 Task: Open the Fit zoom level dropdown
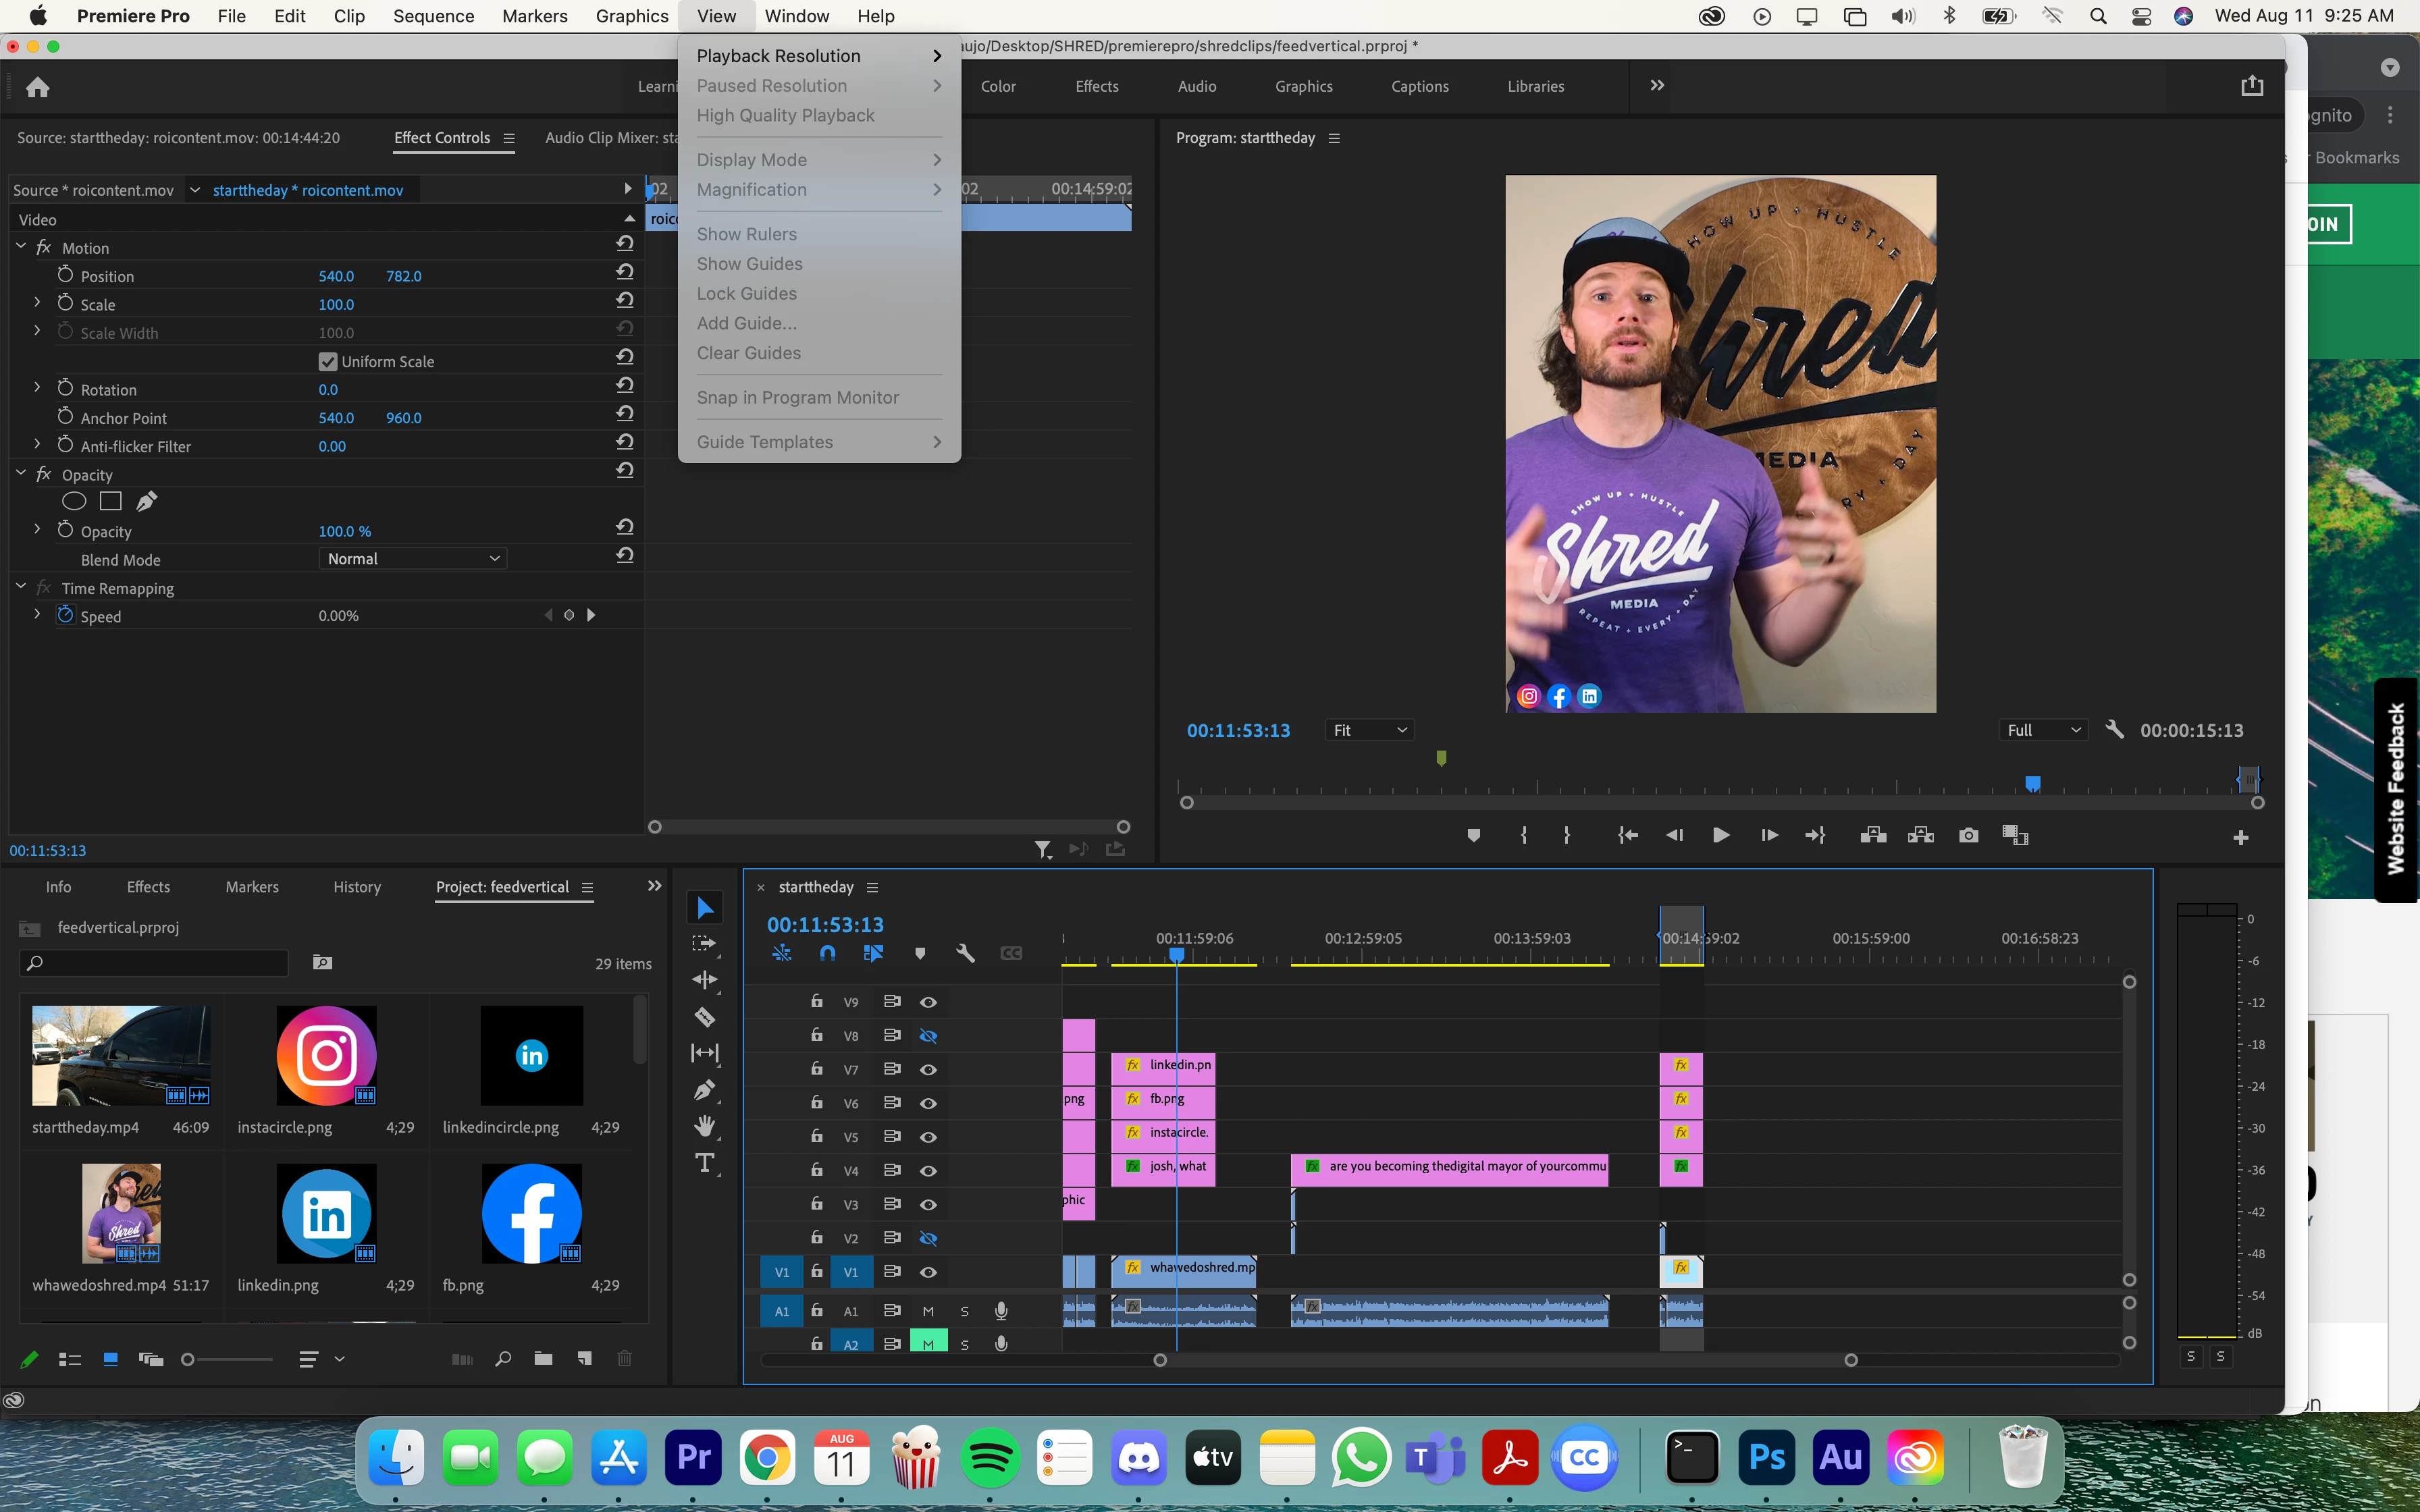click(1369, 730)
